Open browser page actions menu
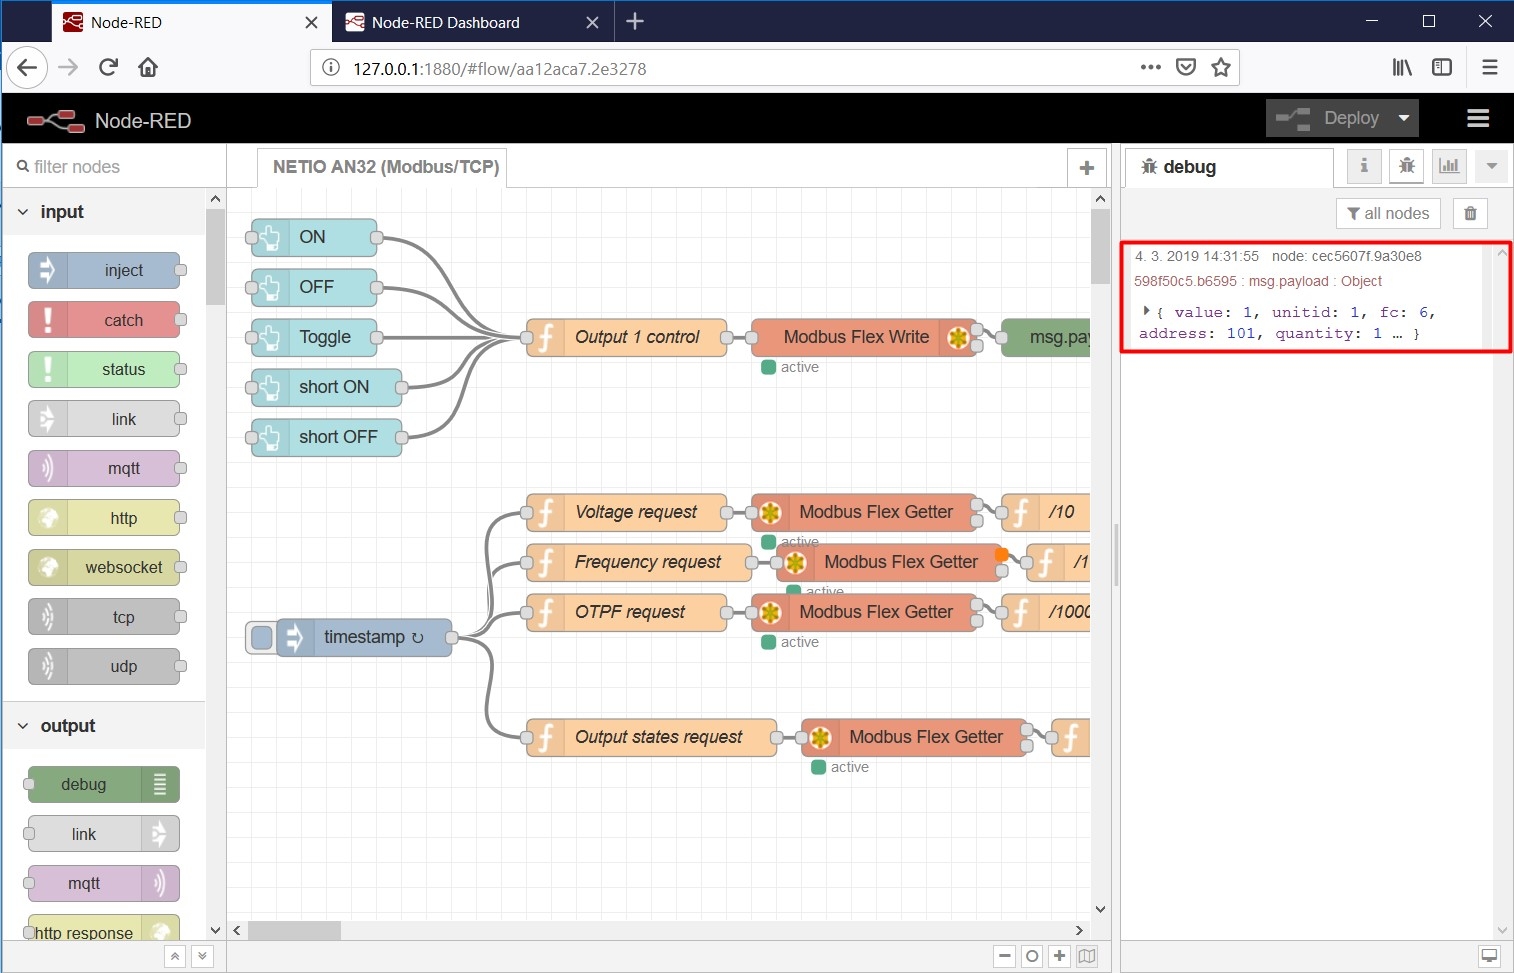1514x973 pixels. click(x=1151, y=67)
